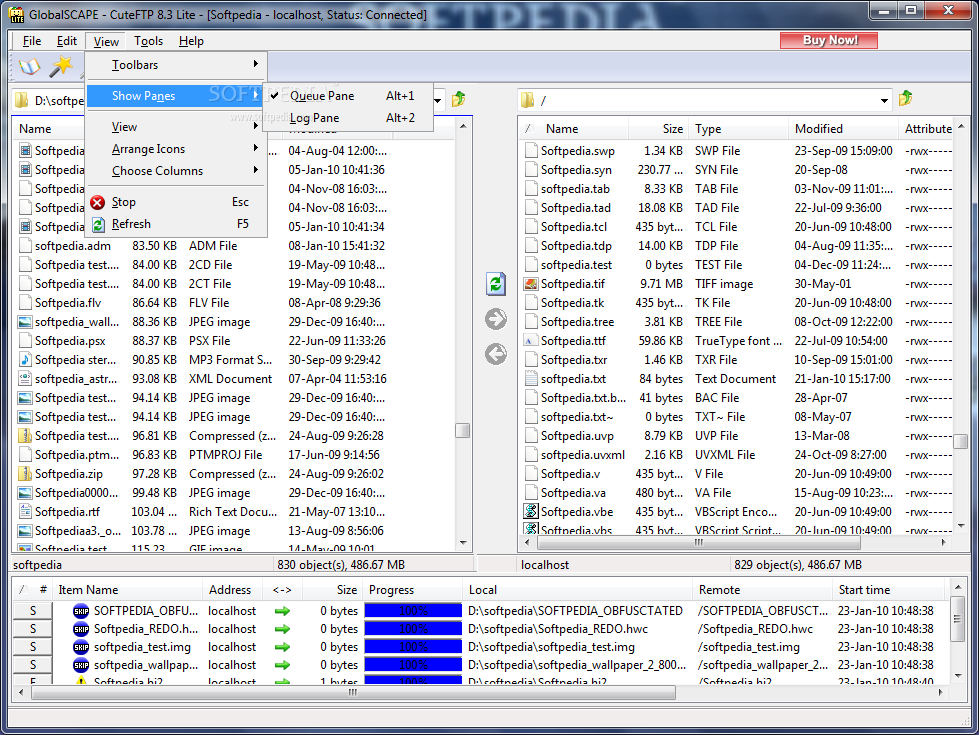This screenshot has width=979, height=735.
Task: Close the open View menu
Action: click(x=106, y=41)
